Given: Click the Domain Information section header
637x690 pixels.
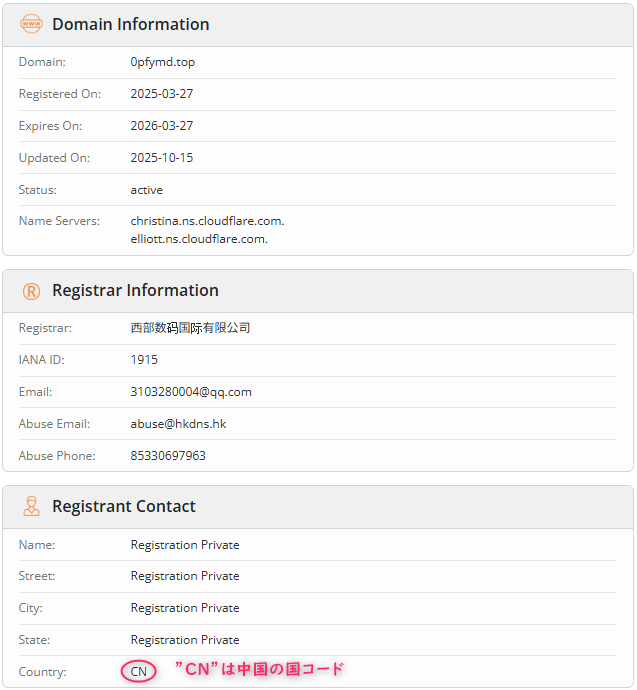Looking at the screenshot, I should click(x=131, y=24).
